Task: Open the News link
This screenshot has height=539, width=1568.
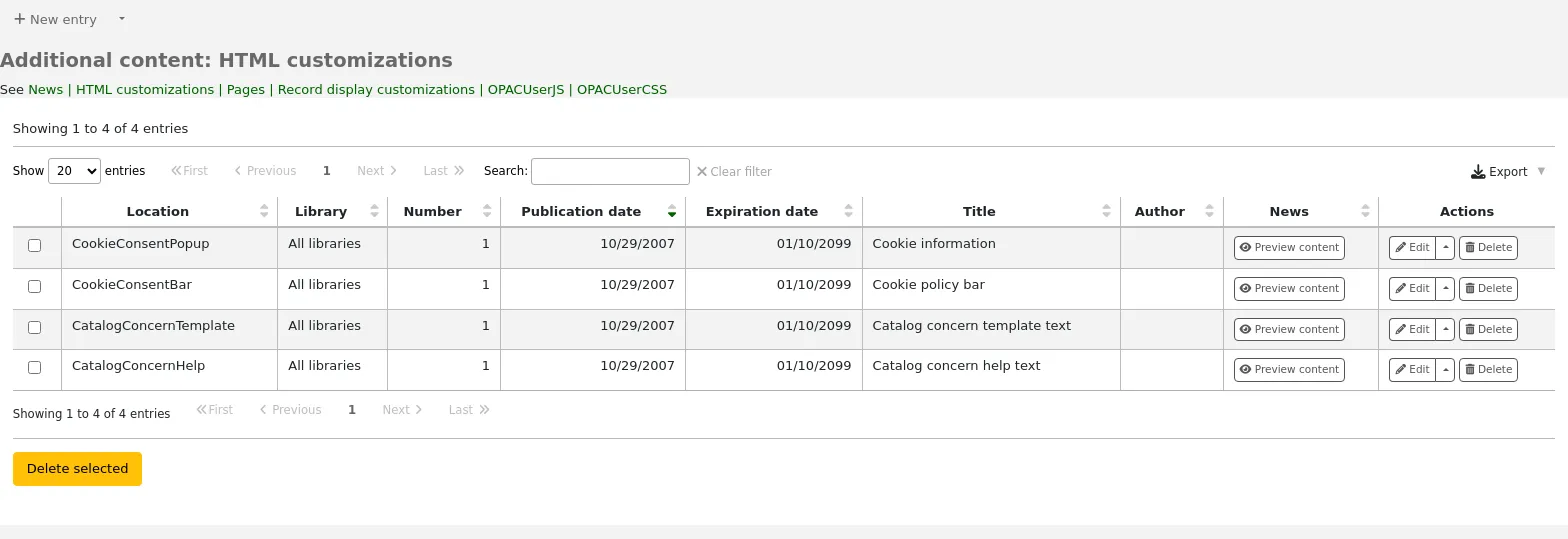Action: [x=45, y=89]
